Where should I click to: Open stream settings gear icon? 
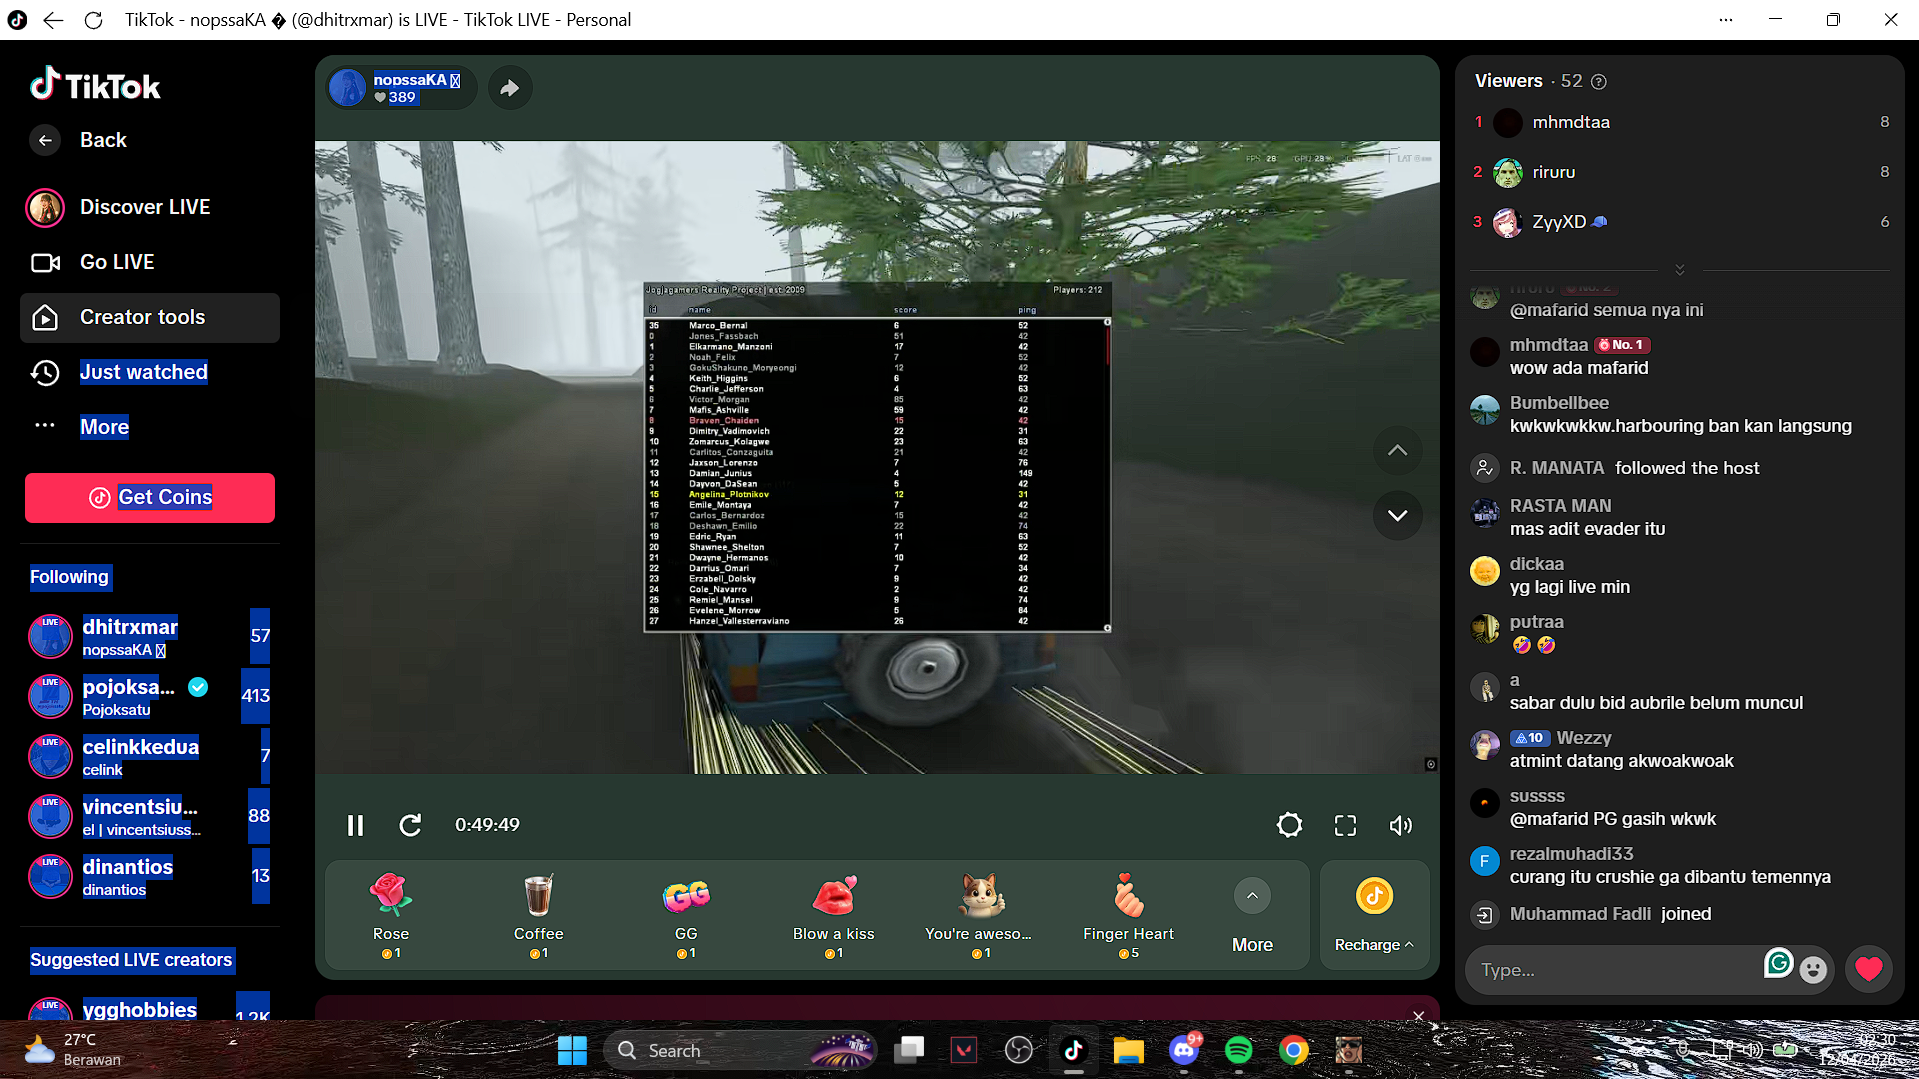pyautogui.click(x=1290, y=825)
